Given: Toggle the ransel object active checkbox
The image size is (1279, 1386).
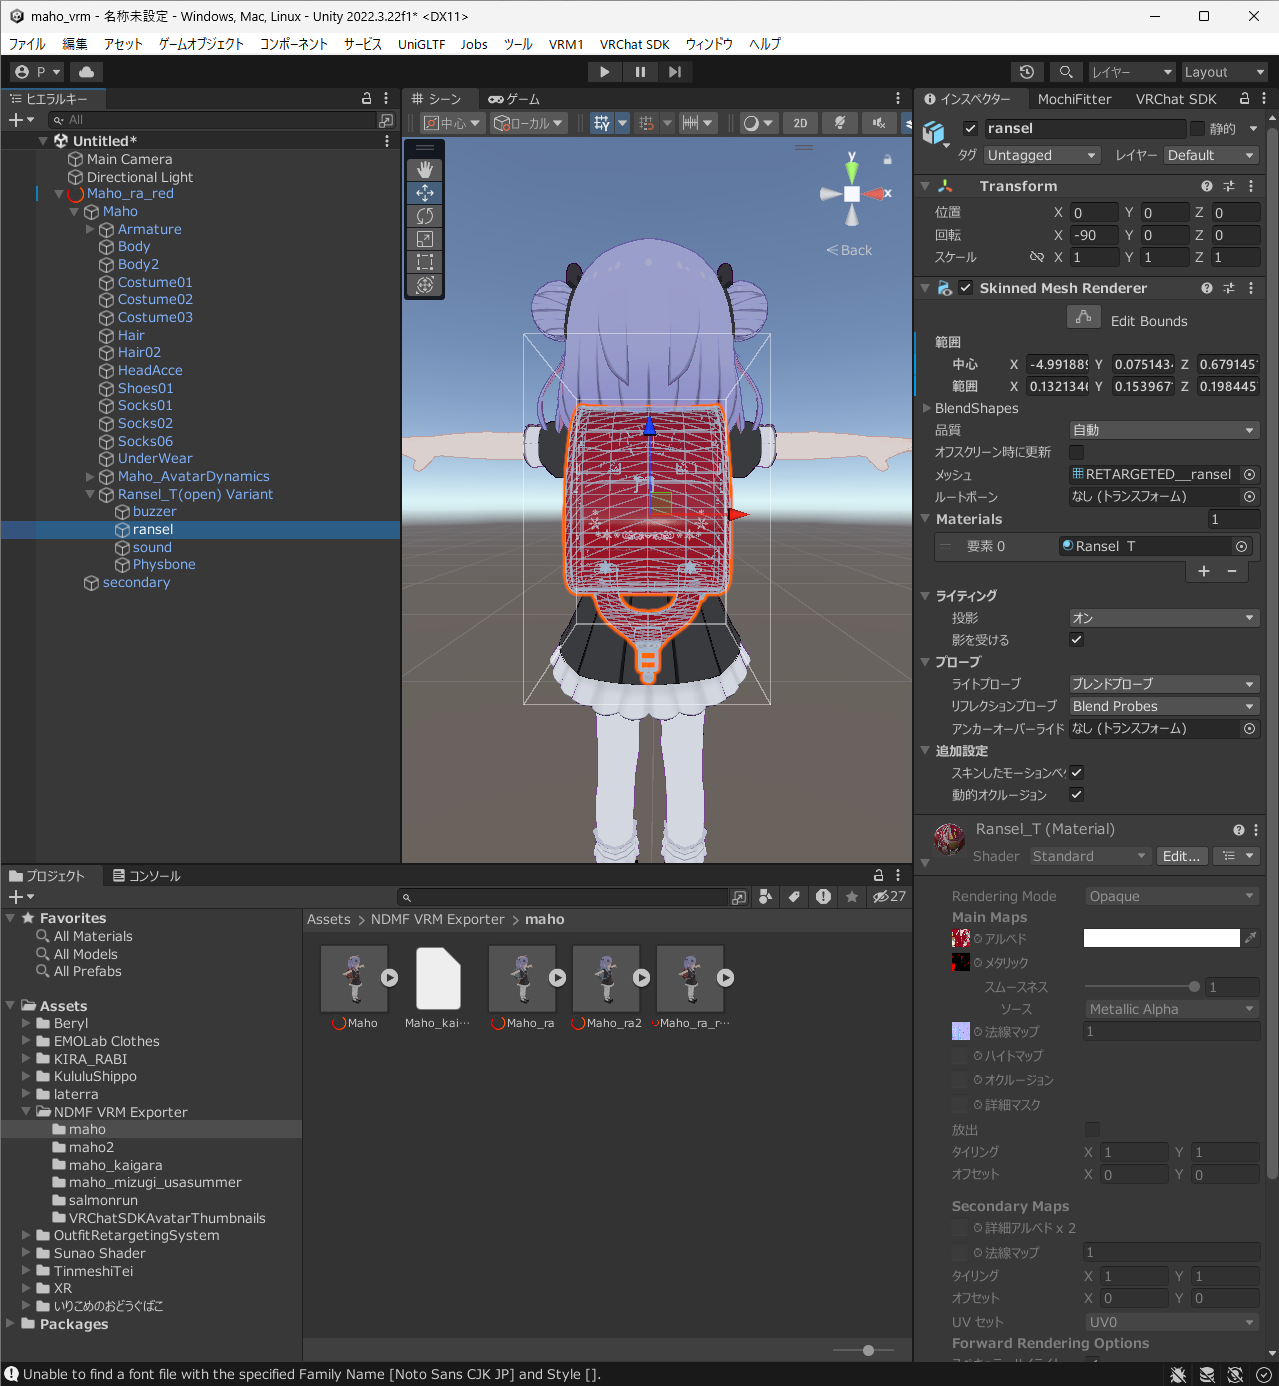Looking at the screenshot, I should [x=970, y=128].
